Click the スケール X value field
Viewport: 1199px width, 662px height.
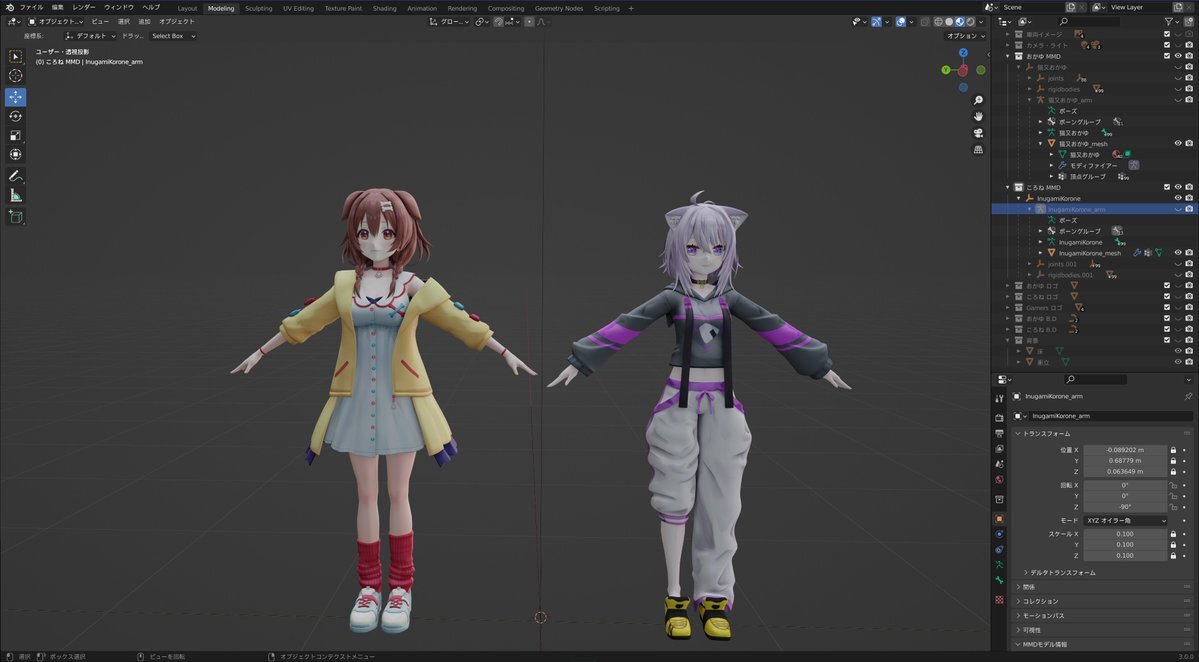click(x=1126, y=534)
